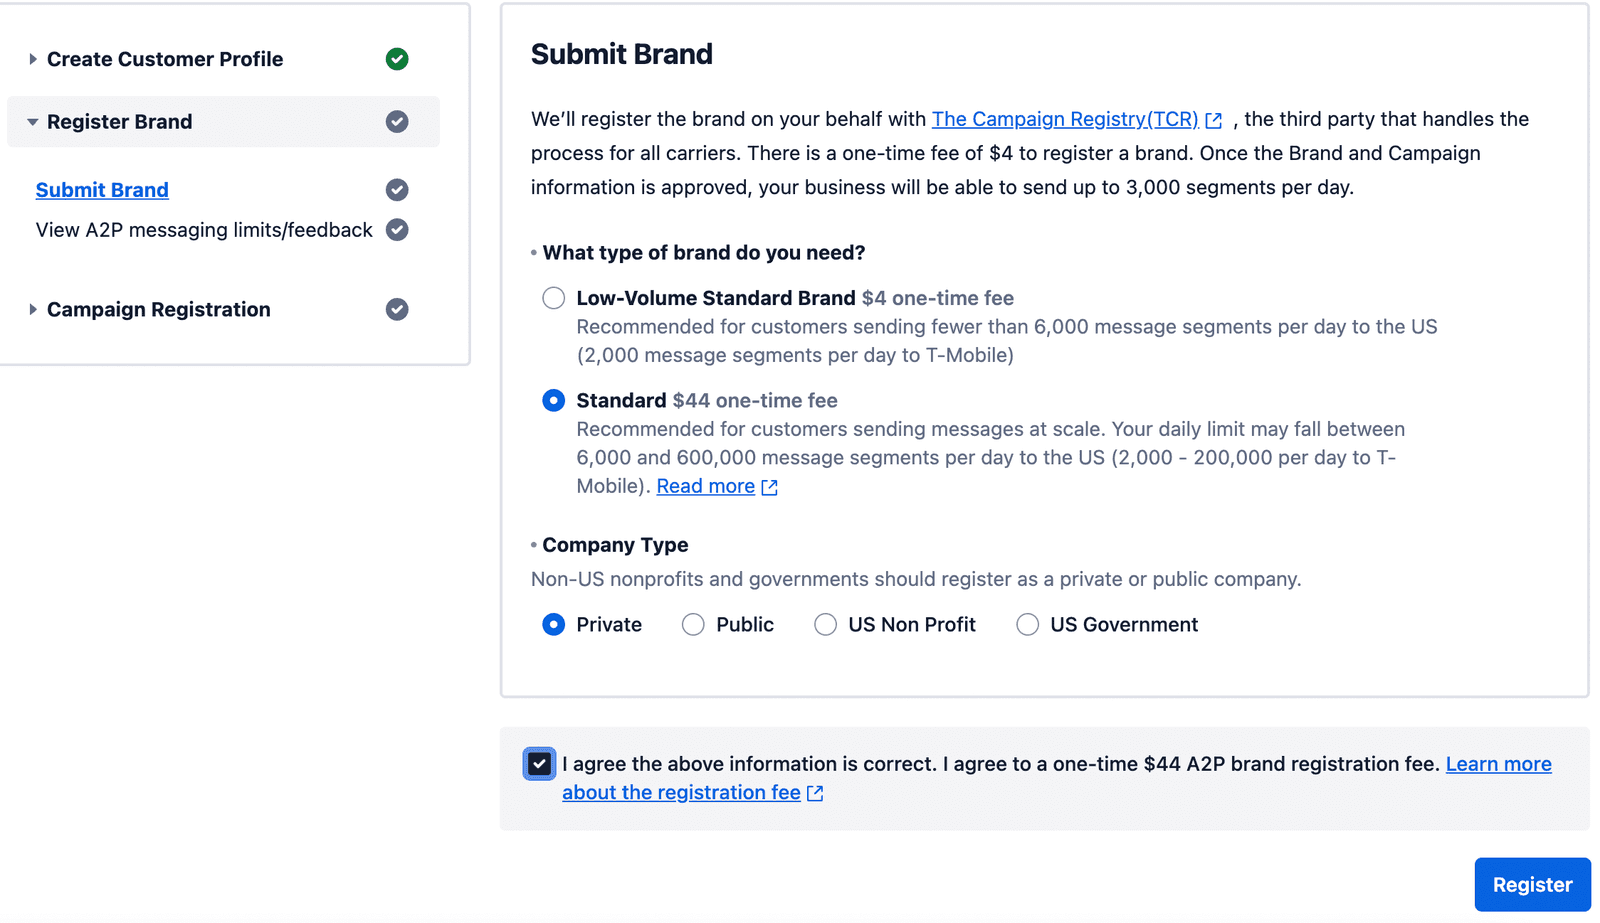Screen dimensions: 1600x923
Task: Select the Low-Volume Standard Brand option
Action: pos(553,297)
